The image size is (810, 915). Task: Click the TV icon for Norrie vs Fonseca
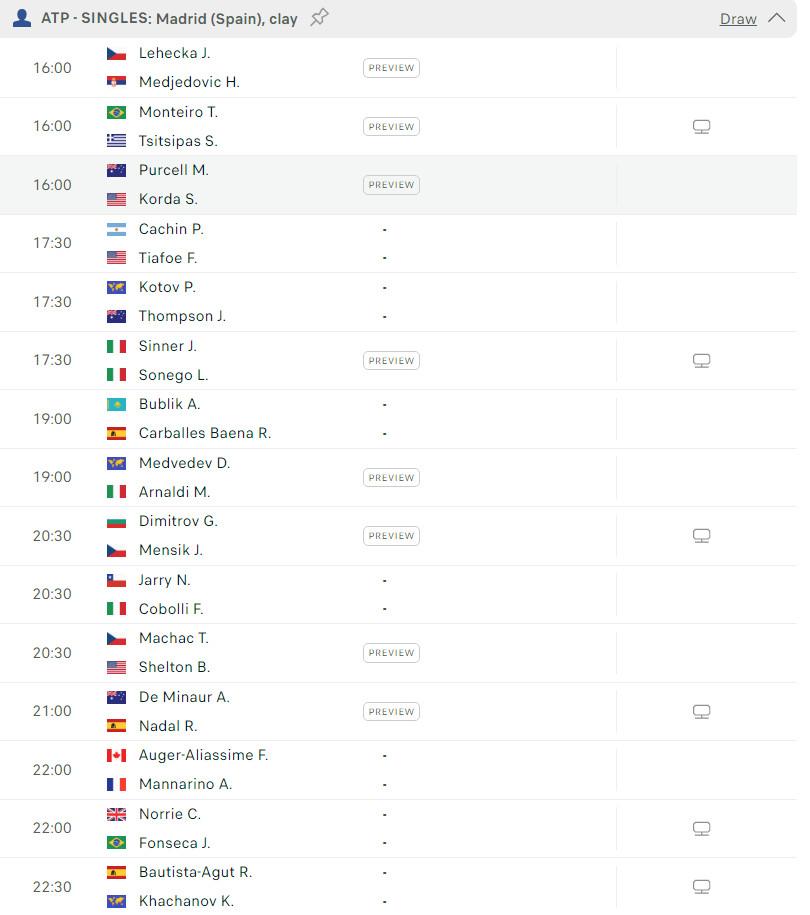(701, 829)
